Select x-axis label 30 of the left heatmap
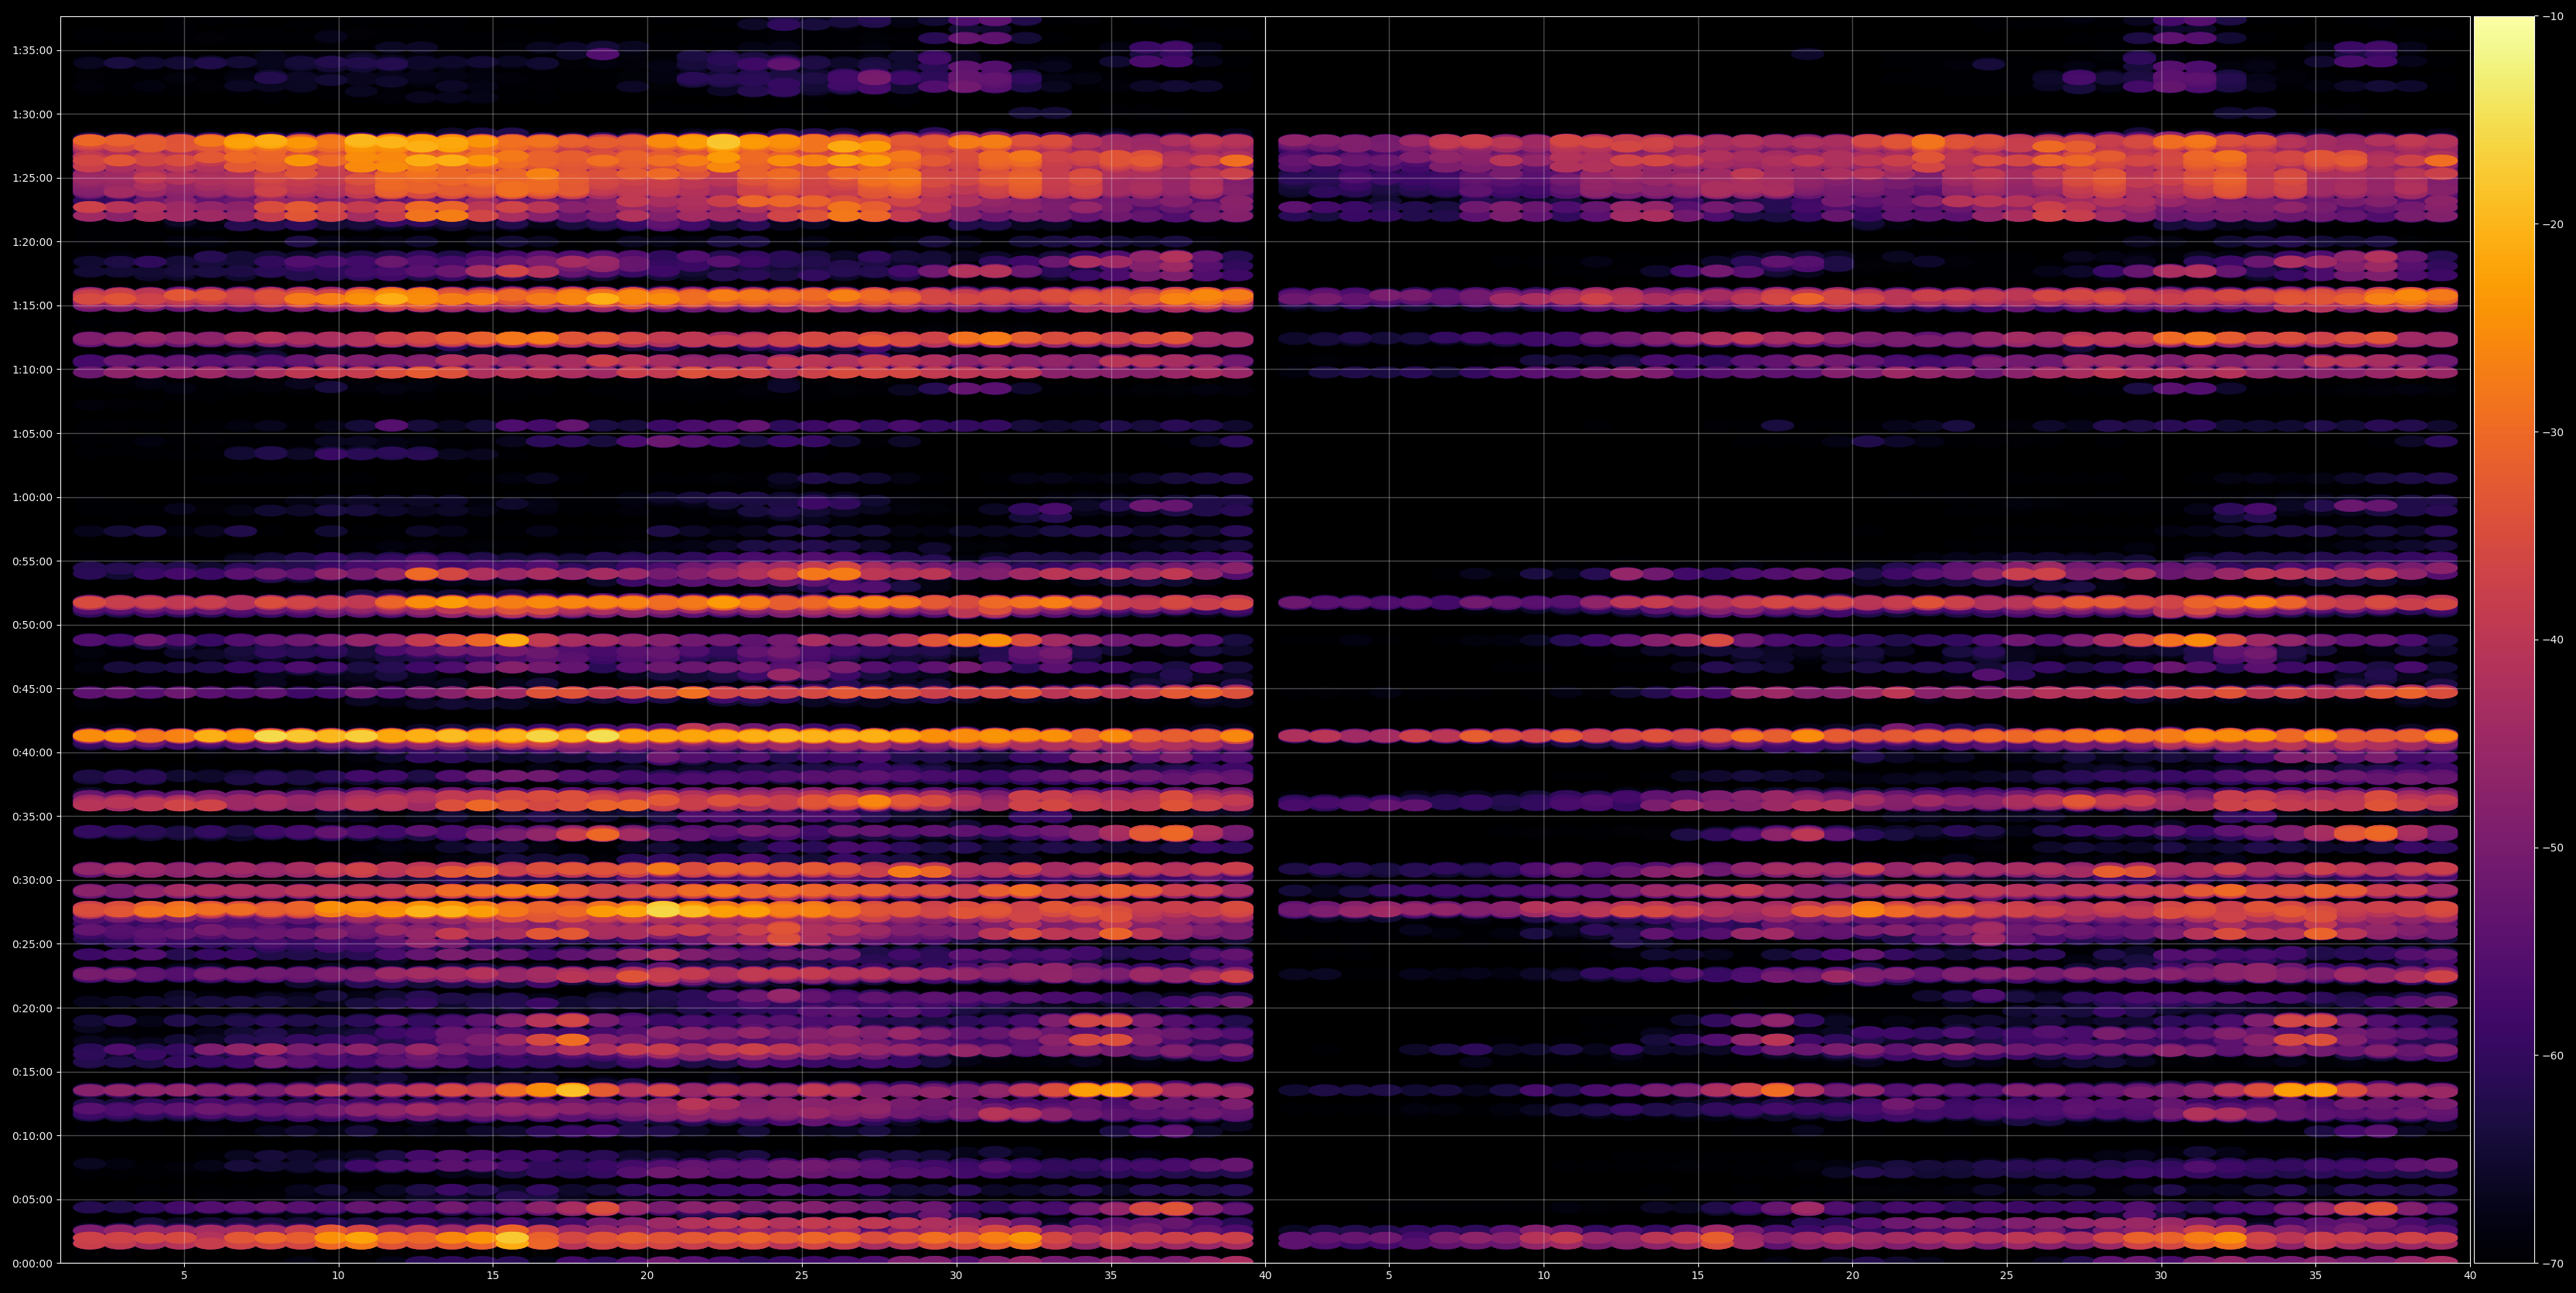2576x1293 pixels. (x=956, y=1276)
